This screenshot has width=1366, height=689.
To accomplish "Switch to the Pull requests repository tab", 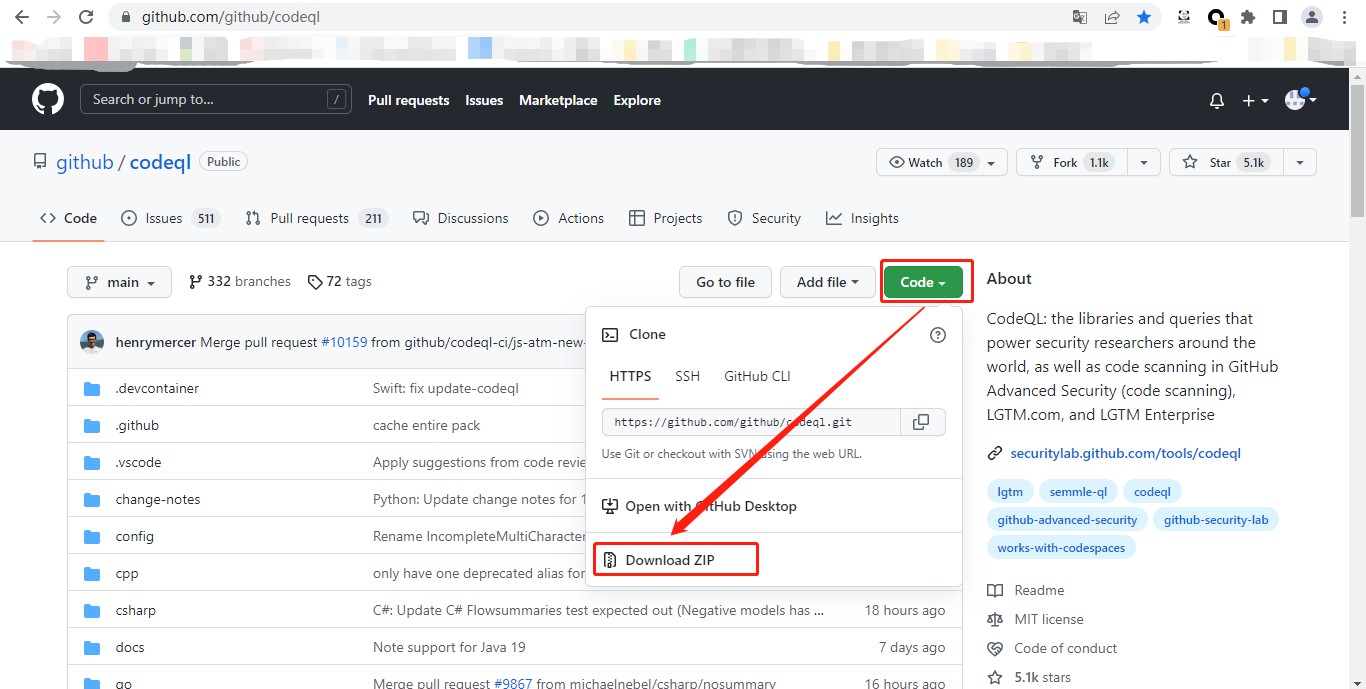I will [316, 218].
